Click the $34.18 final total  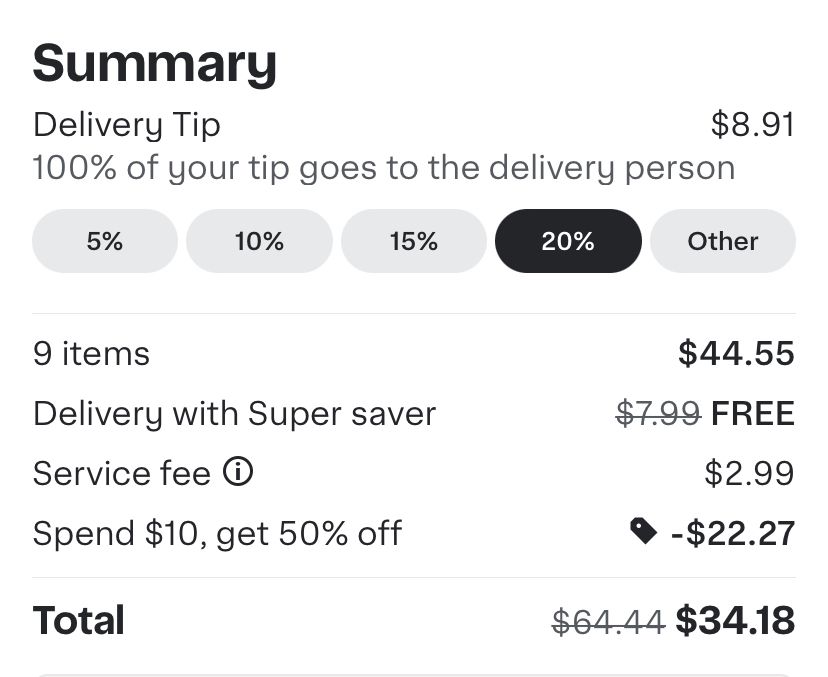click(735, 620)
